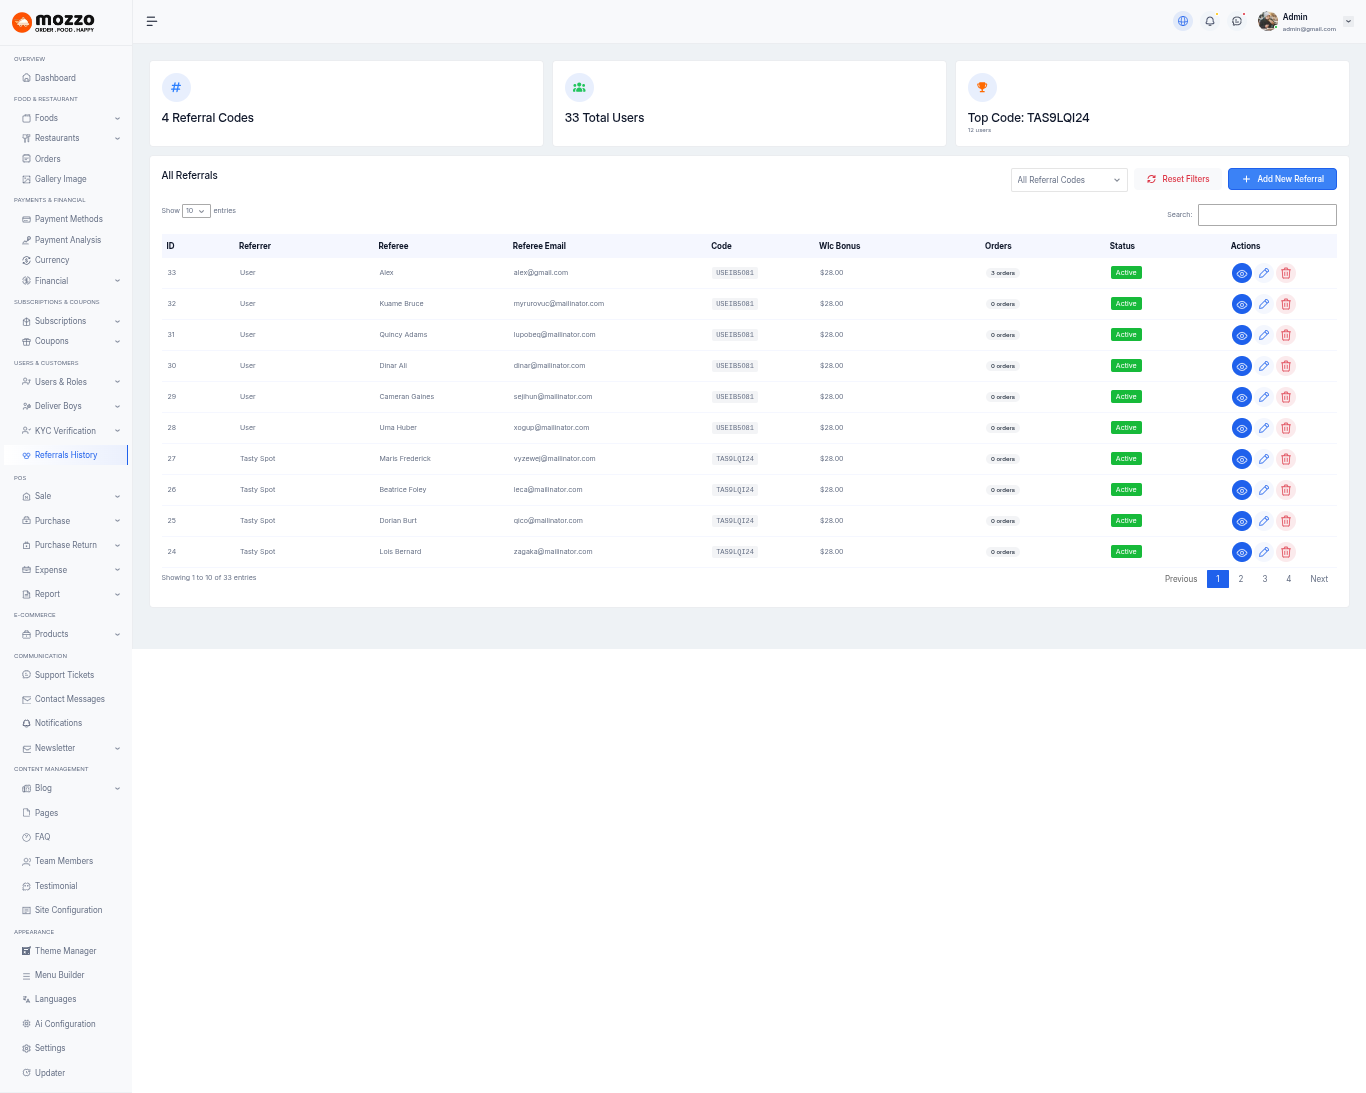Click the Reset Filters button
The width and height of the screenshot is (1366, 1093).
coord(1178,179)
